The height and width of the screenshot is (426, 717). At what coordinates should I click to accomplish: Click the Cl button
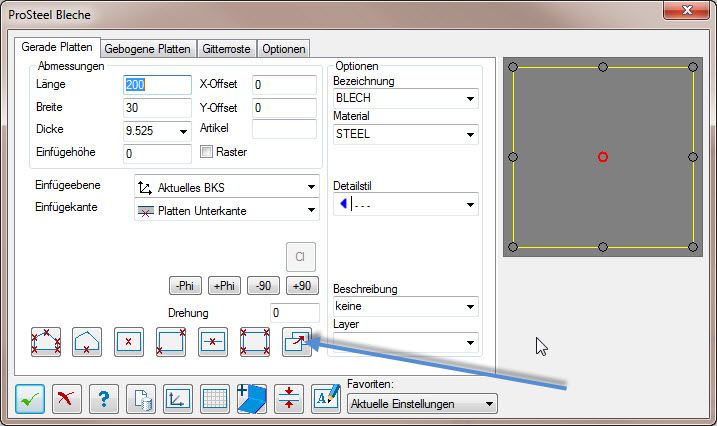(x=301, y=257)
